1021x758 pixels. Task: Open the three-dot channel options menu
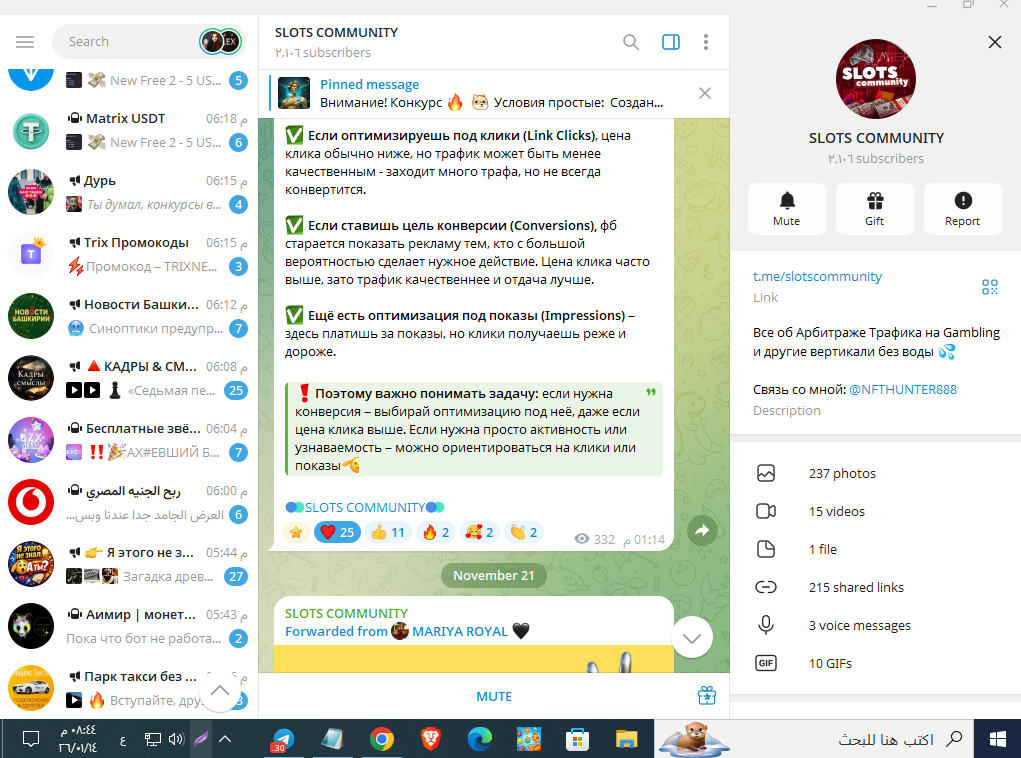pos(706,42)
